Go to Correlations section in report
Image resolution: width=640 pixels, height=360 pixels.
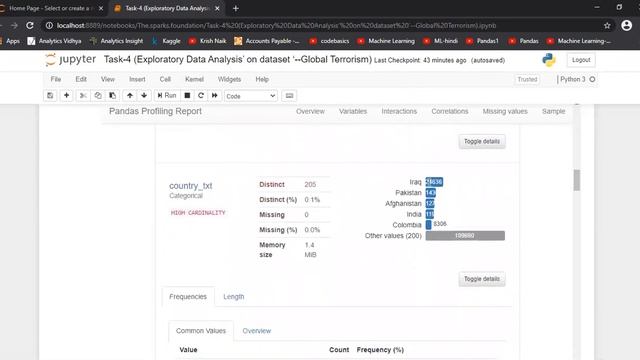450,111
